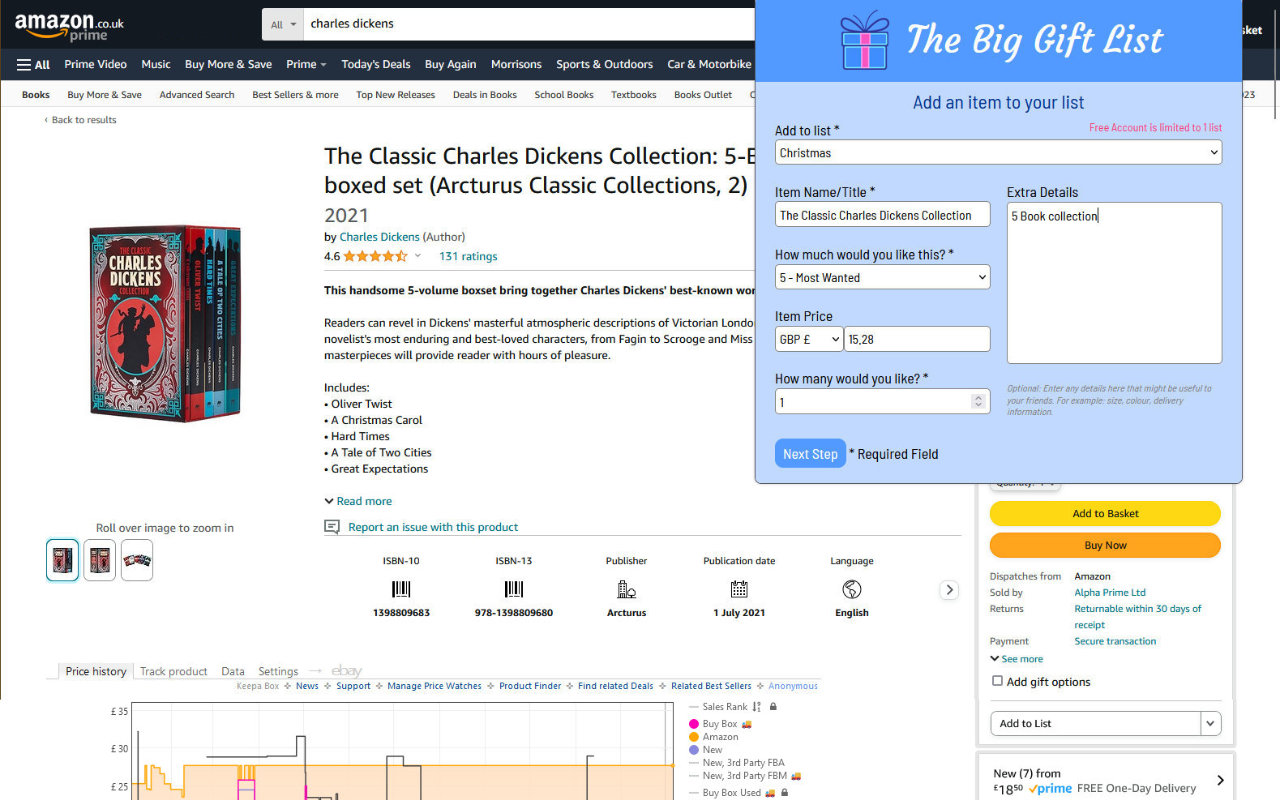The width and height of the screenshot is (1280, 800).
Task: Toggle Amazon orange legend dot
Action: pyautogui.click(x=694, y=737)
